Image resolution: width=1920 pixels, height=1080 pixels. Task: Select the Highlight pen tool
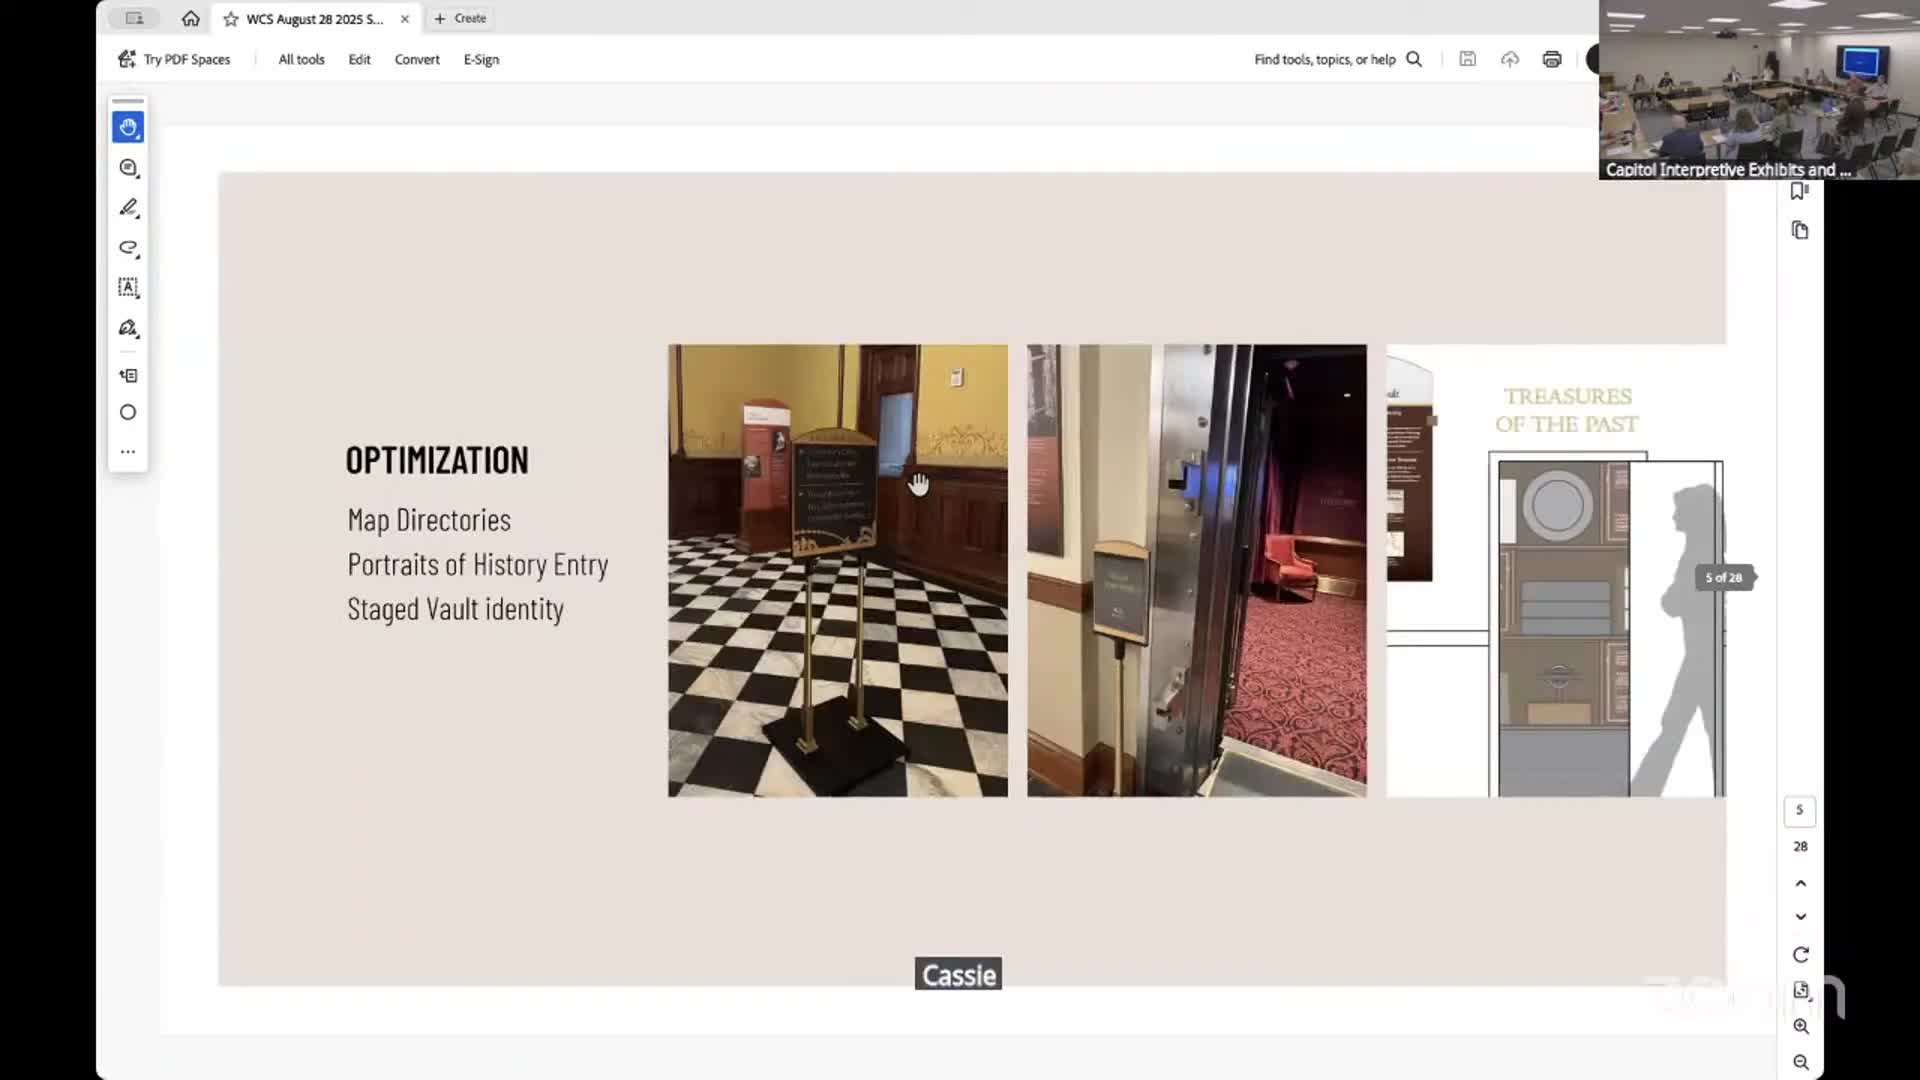128,208
